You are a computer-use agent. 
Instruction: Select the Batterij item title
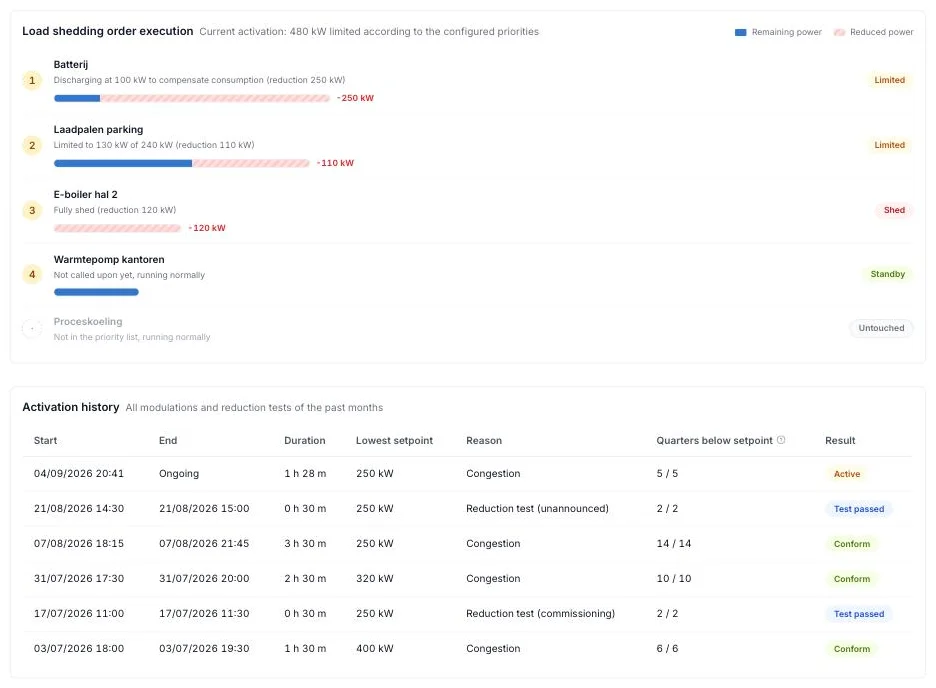click(x=70, y=64)
